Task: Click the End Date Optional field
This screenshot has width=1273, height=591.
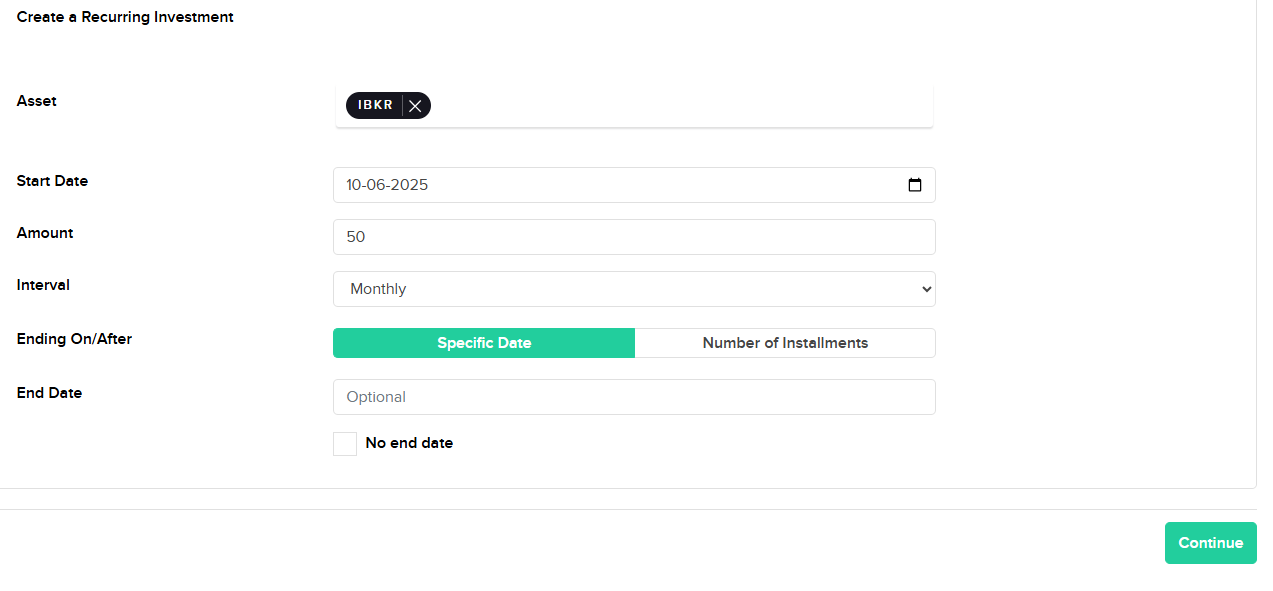Action: pos(634,397)
